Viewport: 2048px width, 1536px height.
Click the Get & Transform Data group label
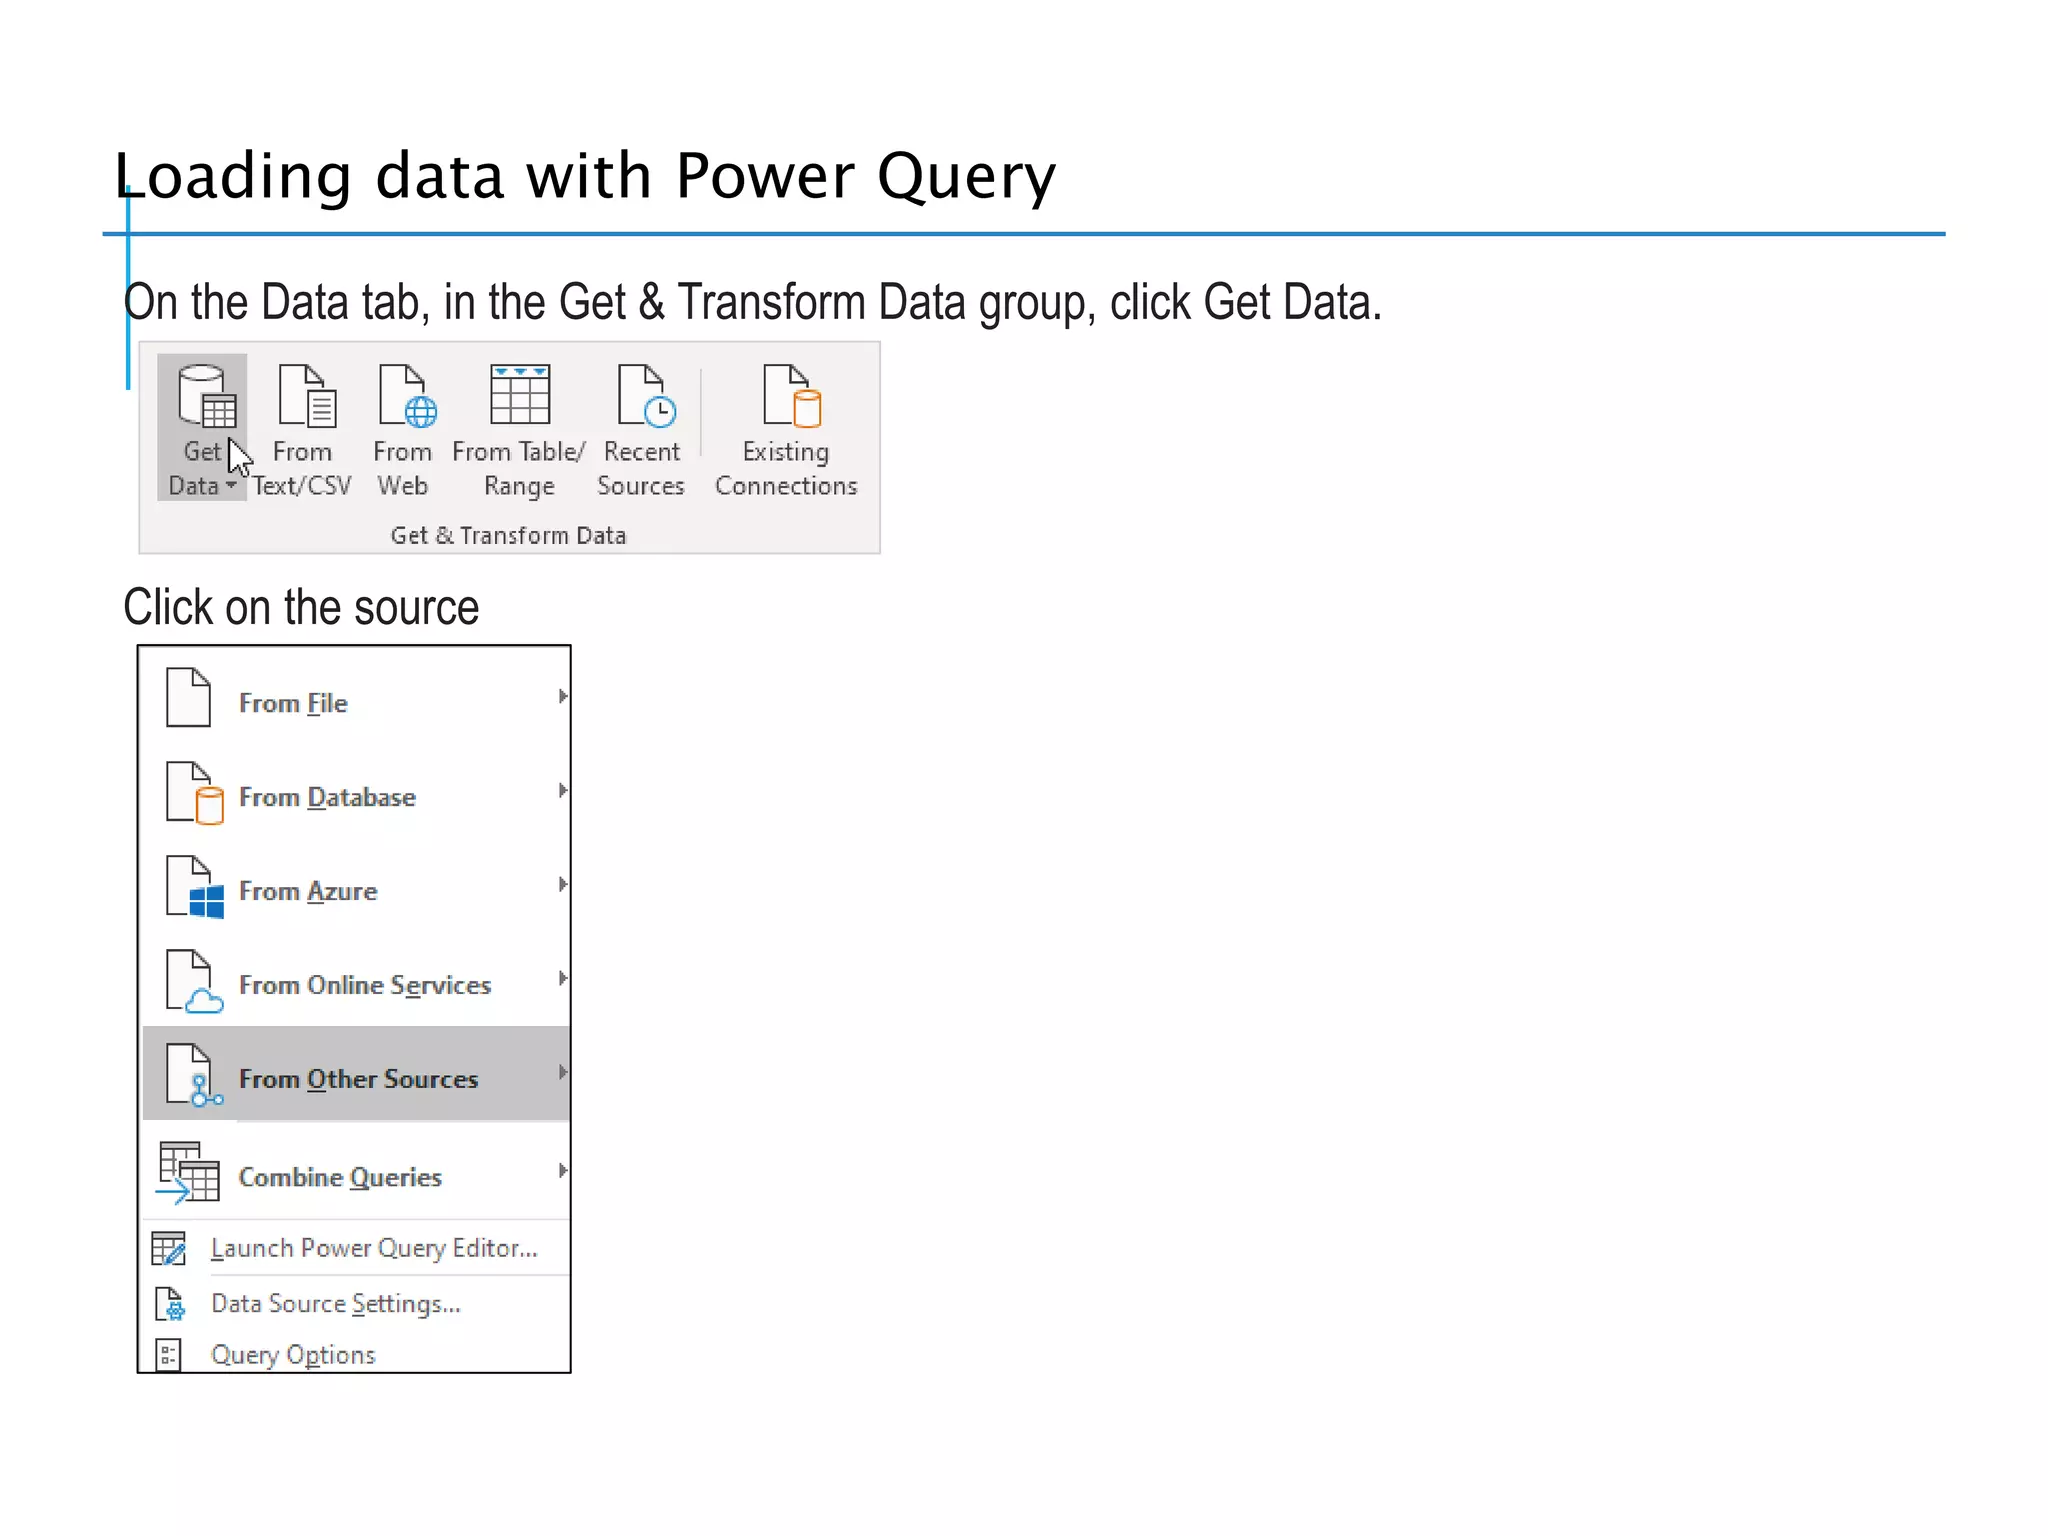click(x=508, y=536)
